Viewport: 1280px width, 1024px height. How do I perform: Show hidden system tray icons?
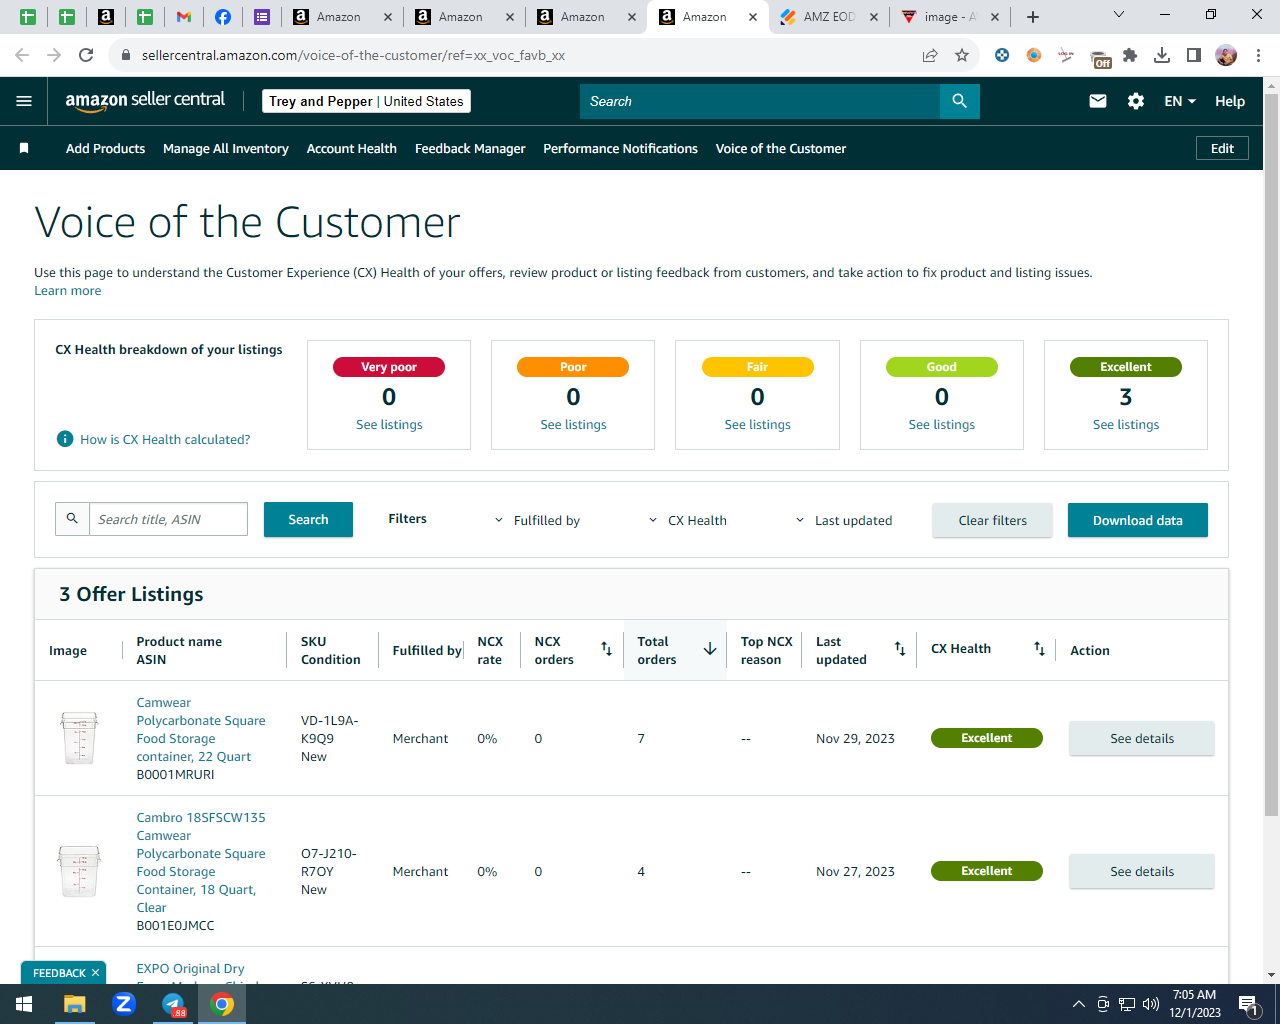pos(1078,1004)
